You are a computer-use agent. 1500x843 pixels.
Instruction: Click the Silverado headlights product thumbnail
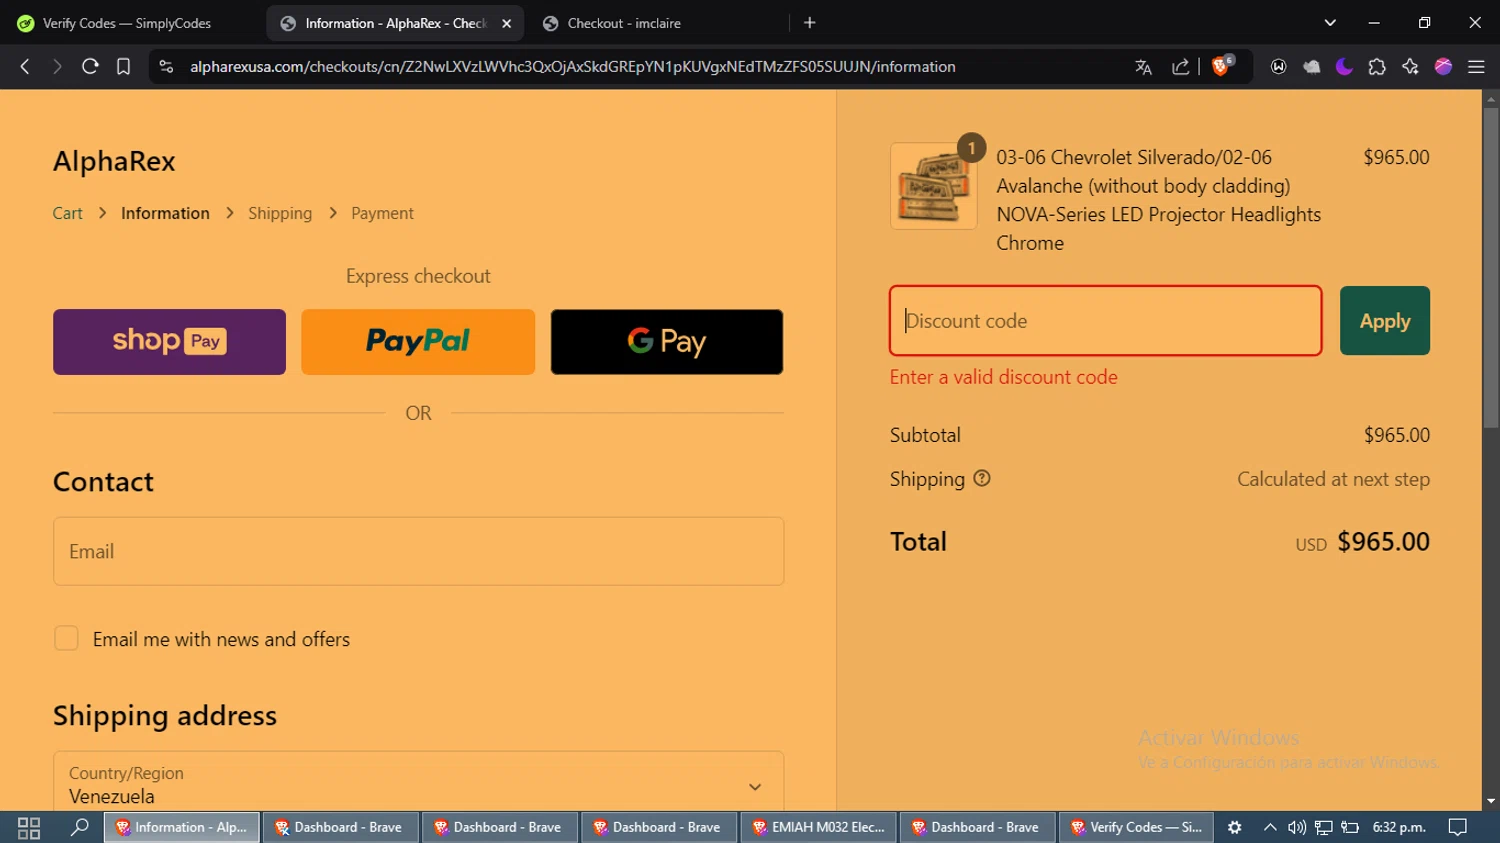click(933, 186)
